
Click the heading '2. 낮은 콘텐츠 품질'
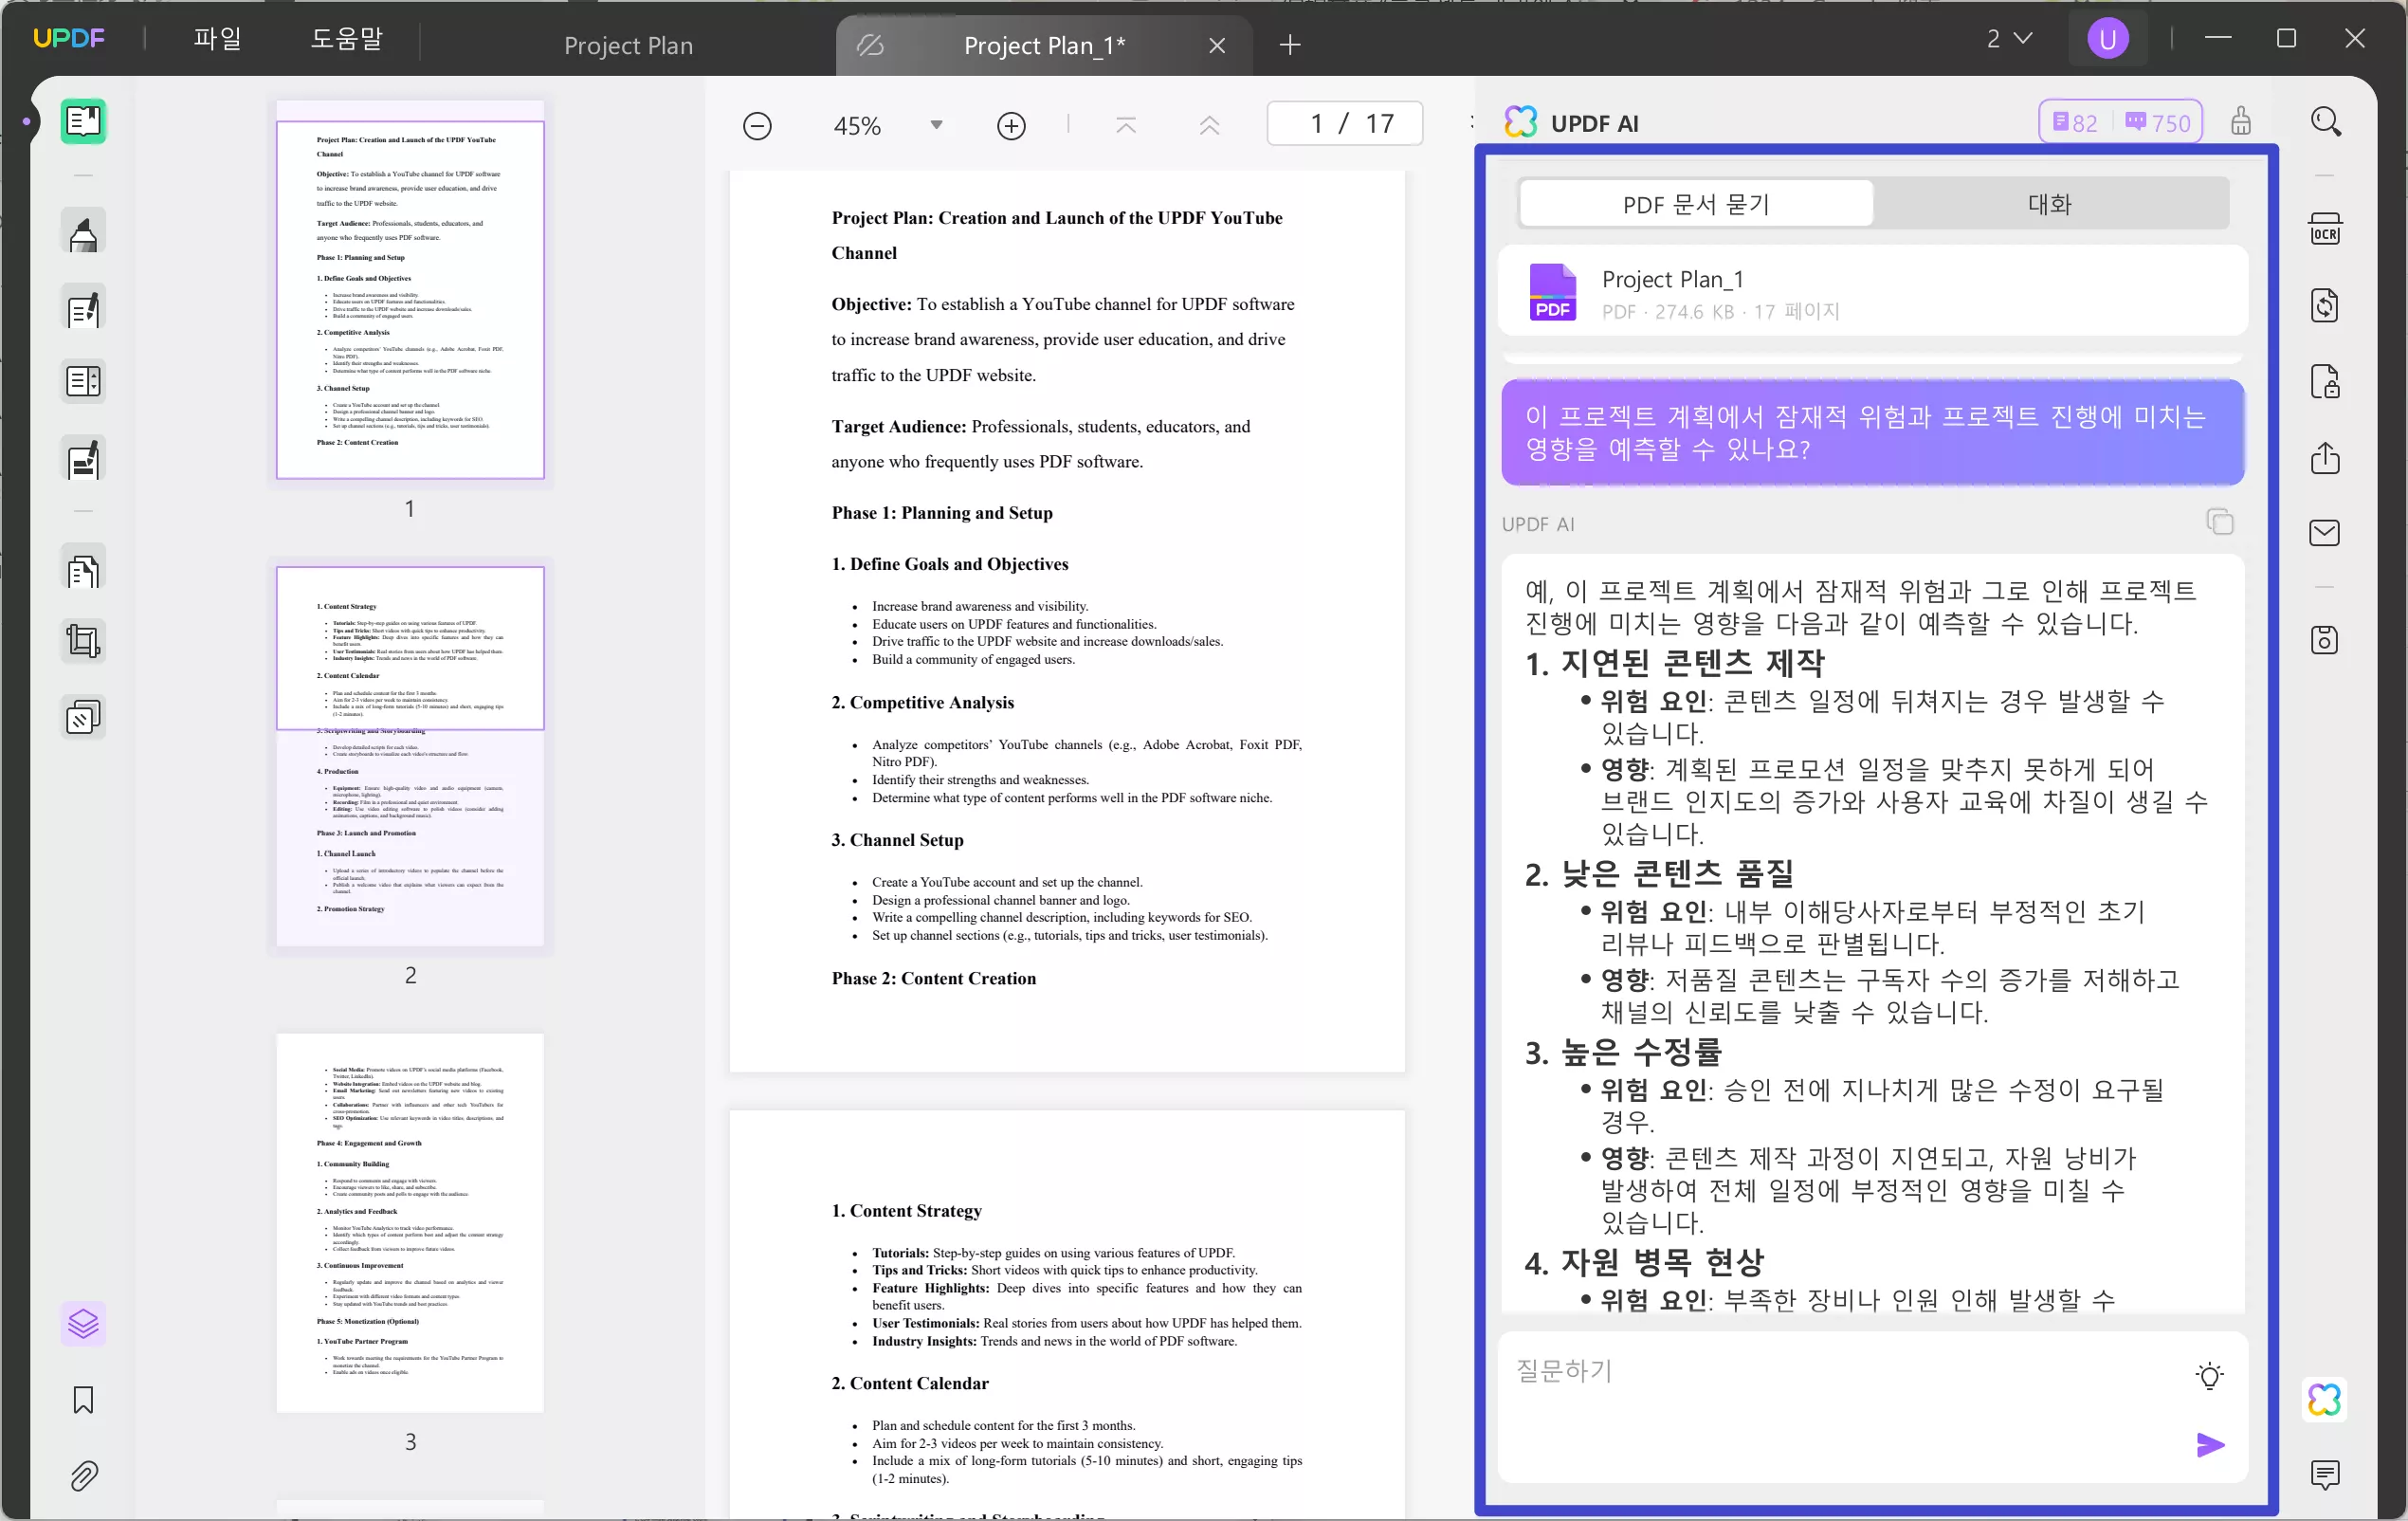[x=1659, y=874]
